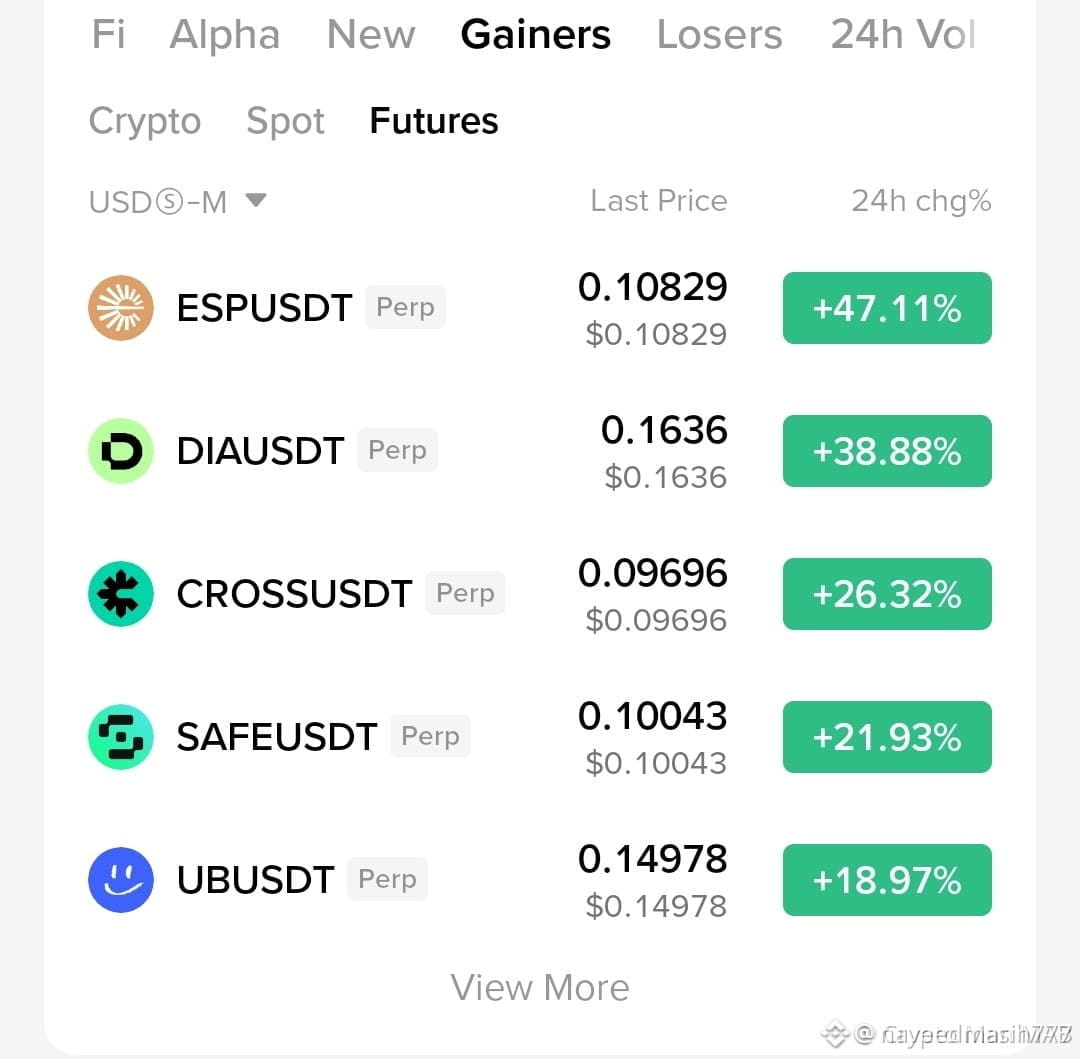Screen dimensions: 1080x1059
Task: Click the +47.11% change badge
Action: click(x=887, y=308)
